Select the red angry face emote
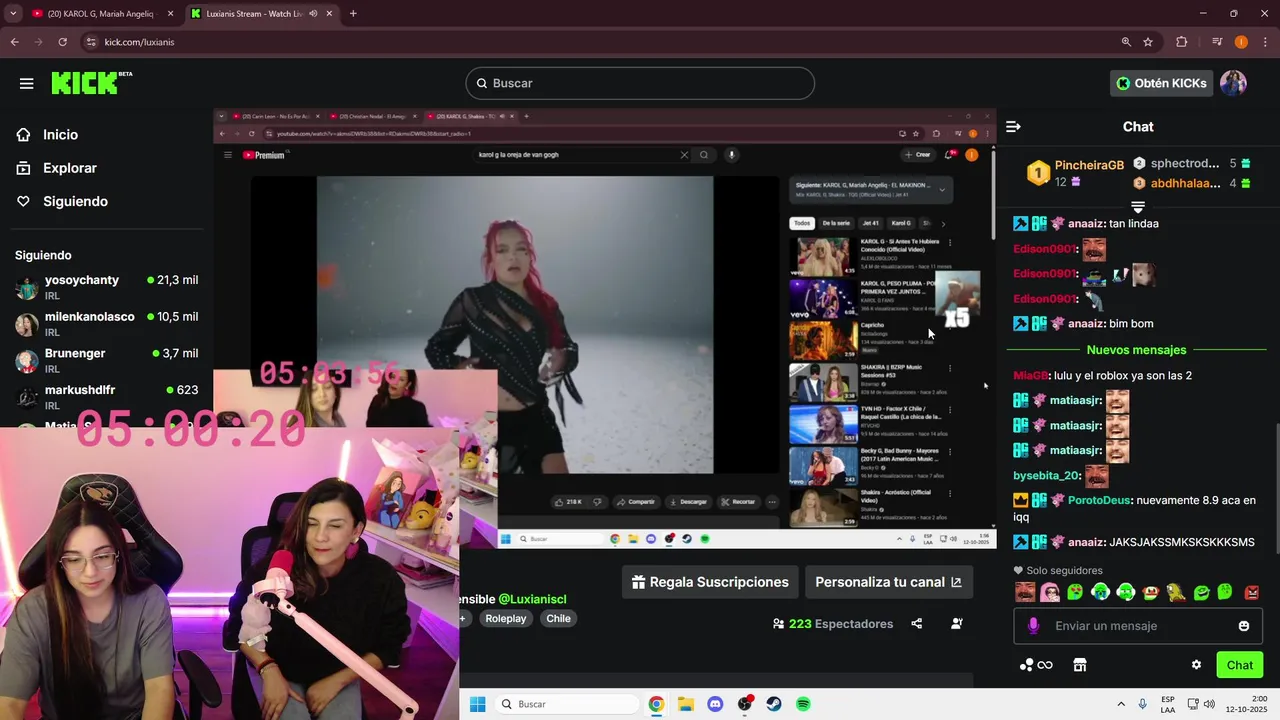This screenshot has height=720, width=1280. [x=1251, y=592]
